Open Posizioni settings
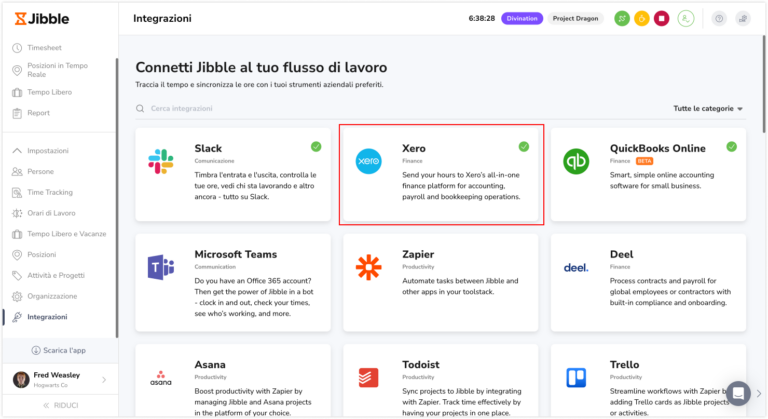 coord(42,254)
